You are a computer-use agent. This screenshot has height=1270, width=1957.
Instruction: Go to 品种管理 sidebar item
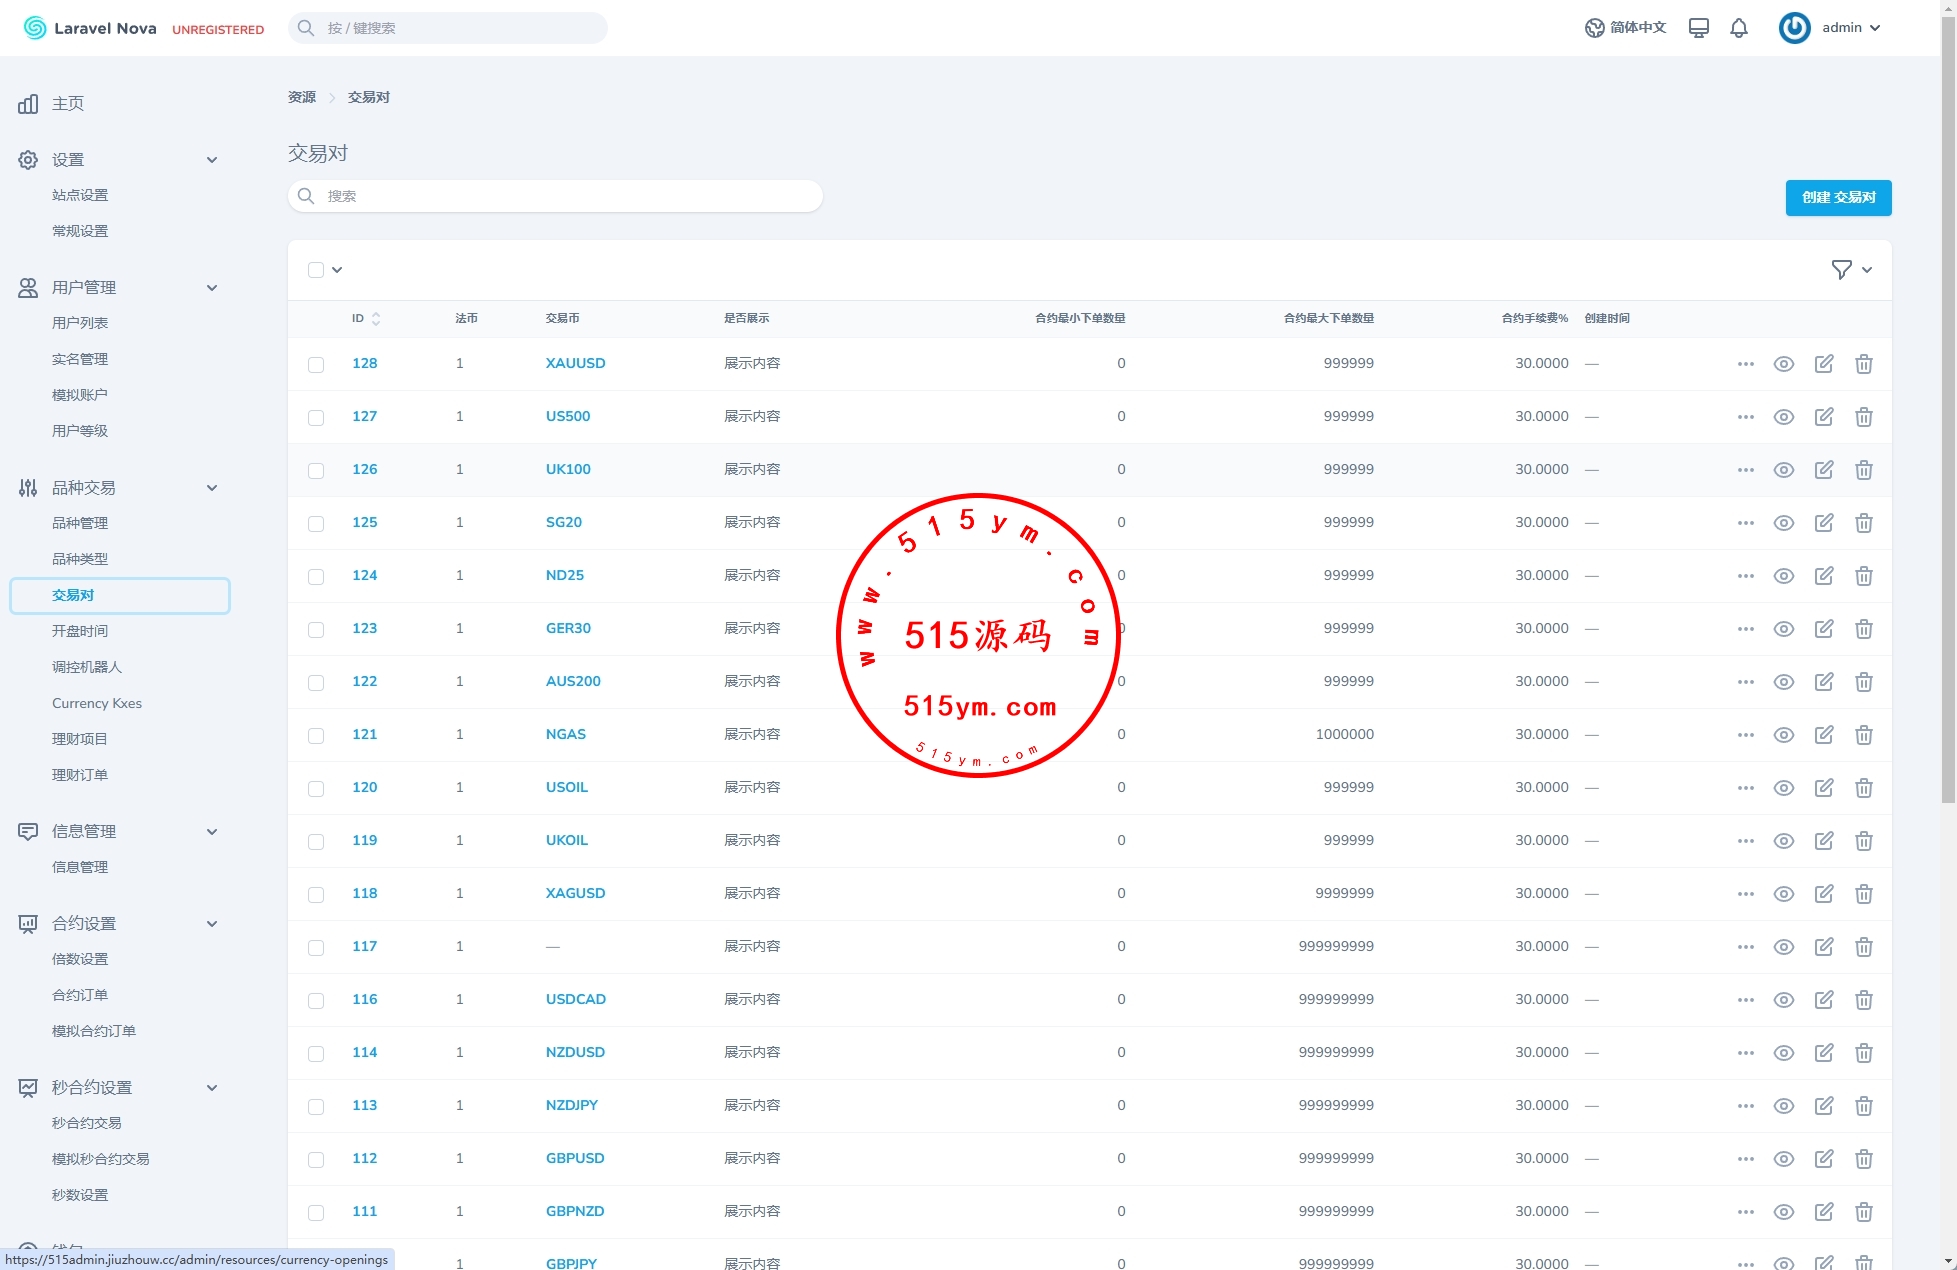[80, 523]
